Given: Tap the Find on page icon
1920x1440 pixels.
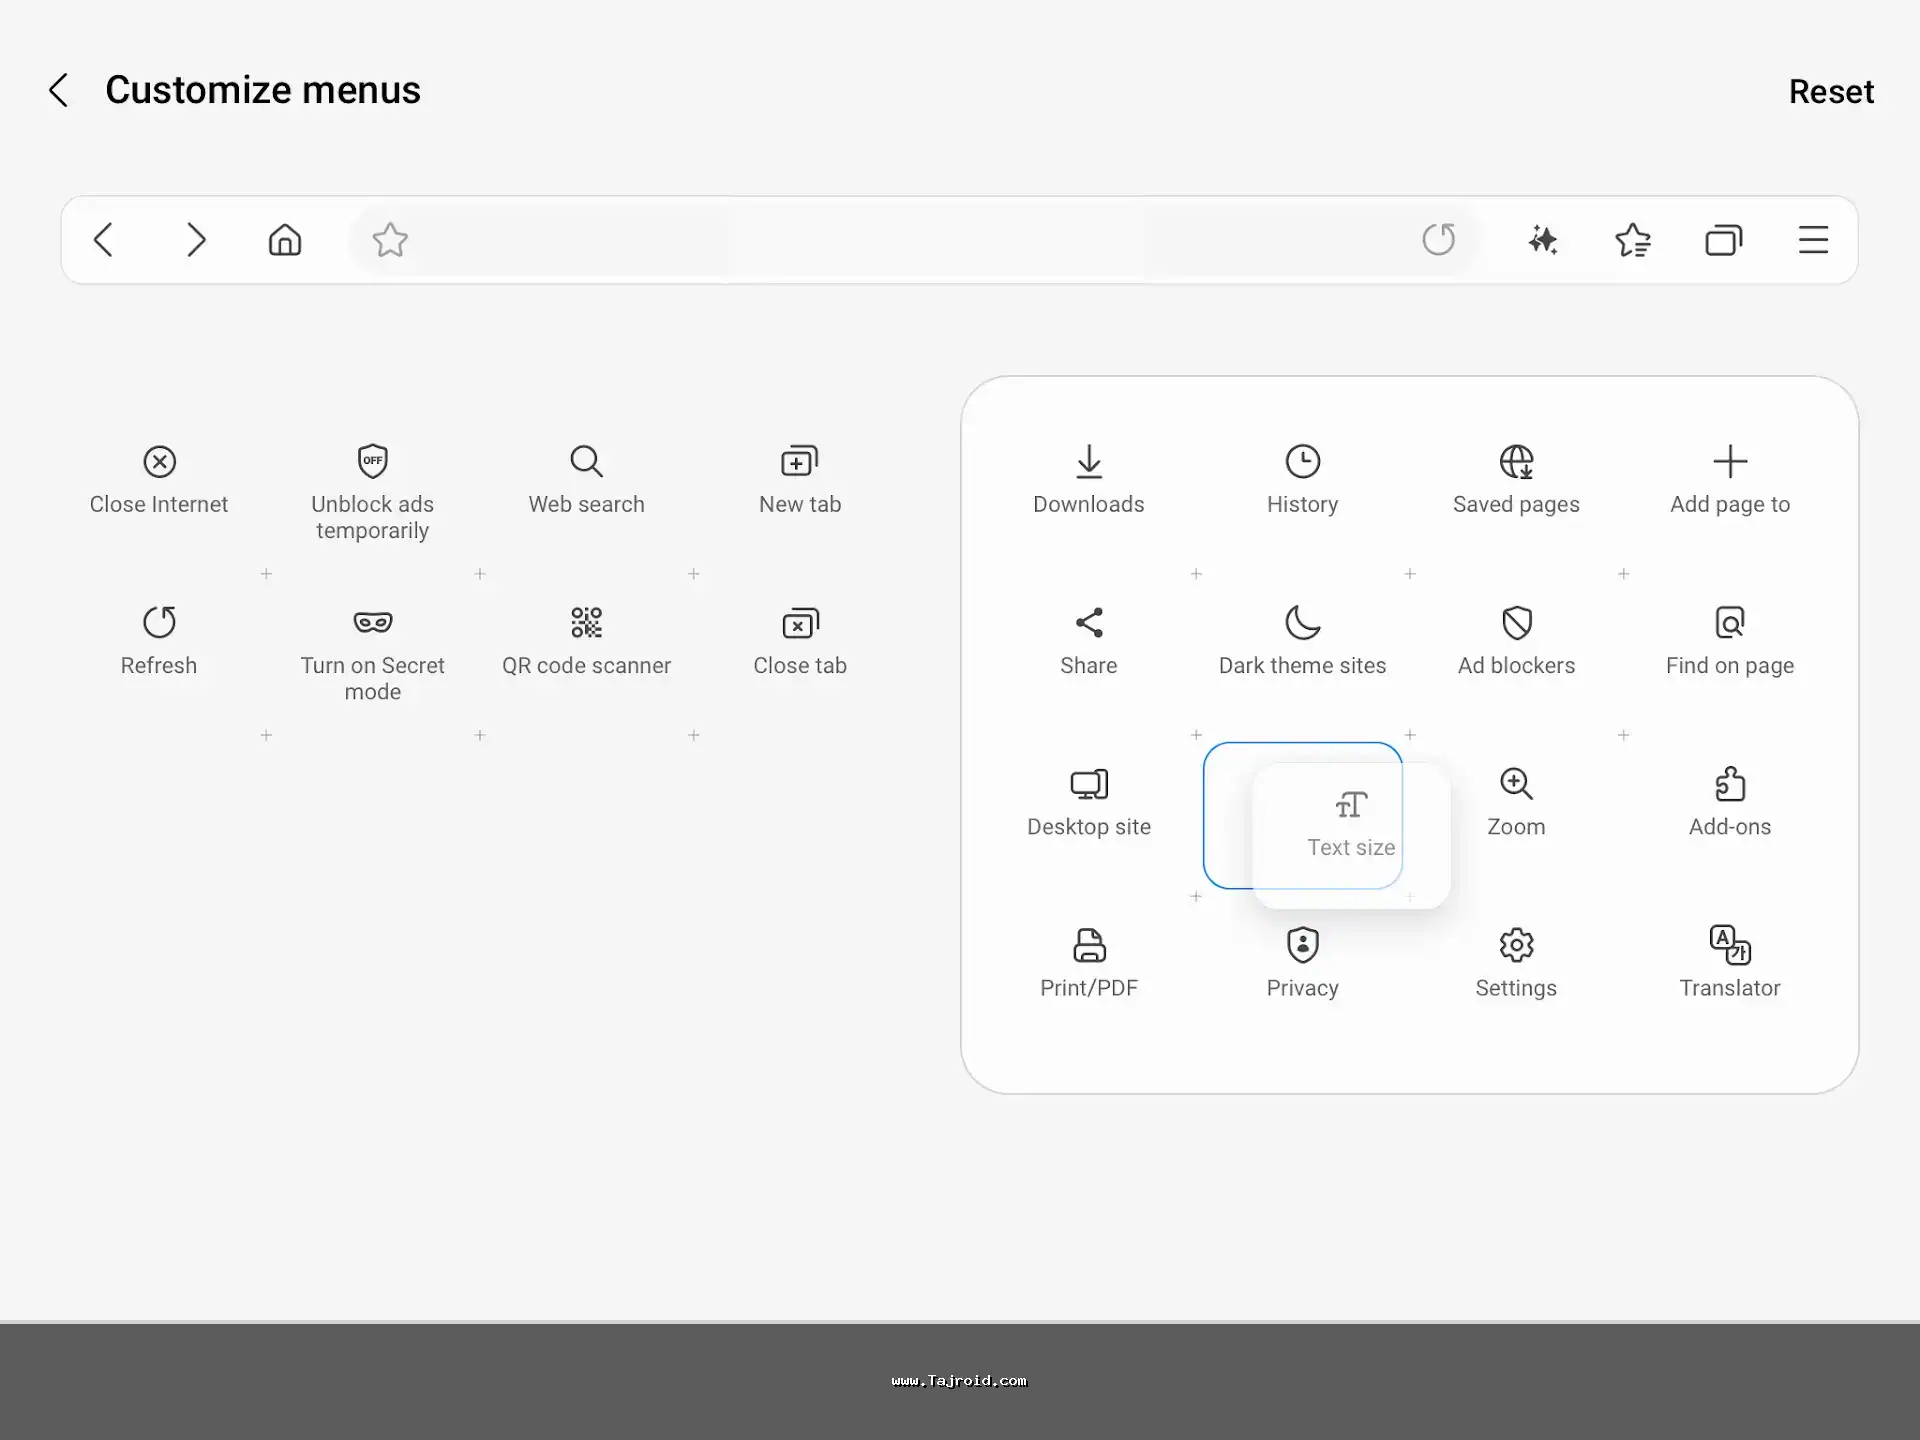Looking at the screenshot, I should [x=1729, y=623].
